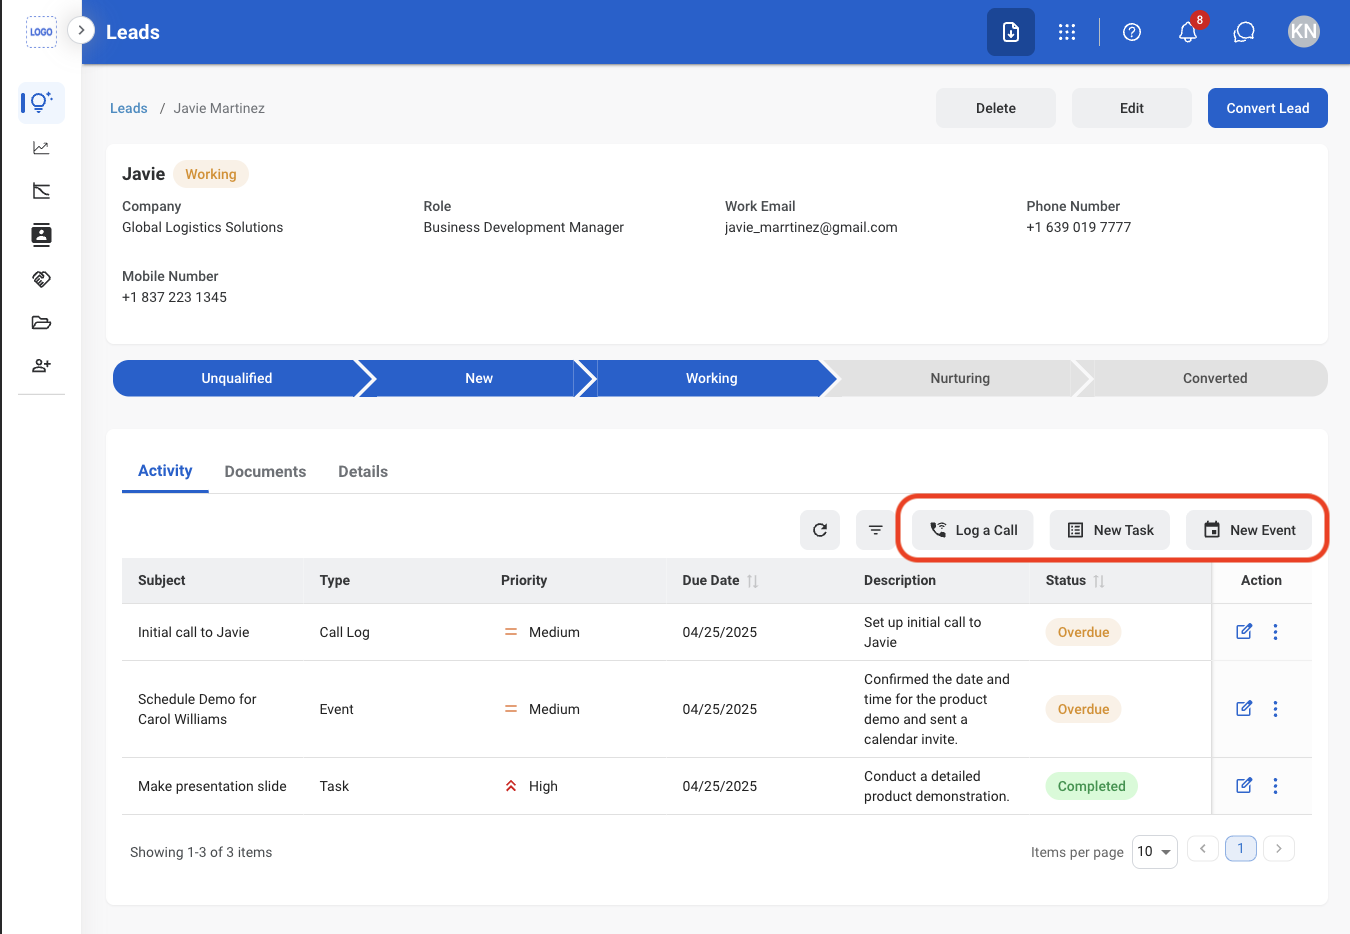The height and width of the screenshot is (934, 1350).
Task: Open the notifications bell icon
Action: coord(1187,32)
